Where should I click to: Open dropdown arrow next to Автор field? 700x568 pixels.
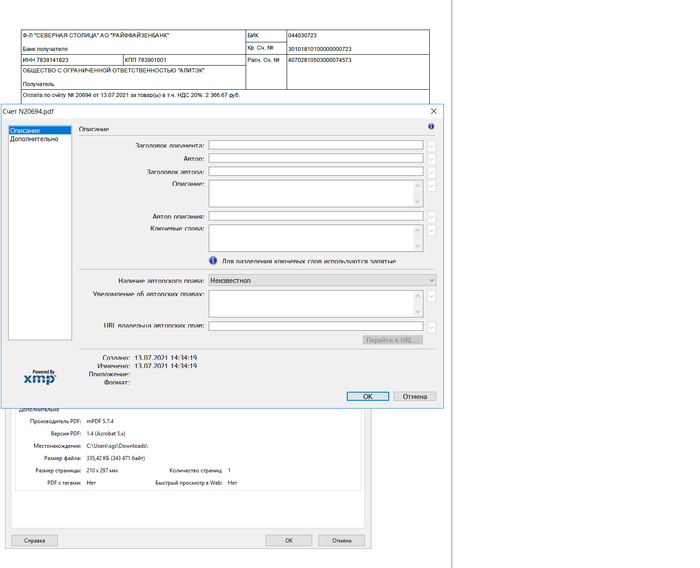[x=431, y=159]
